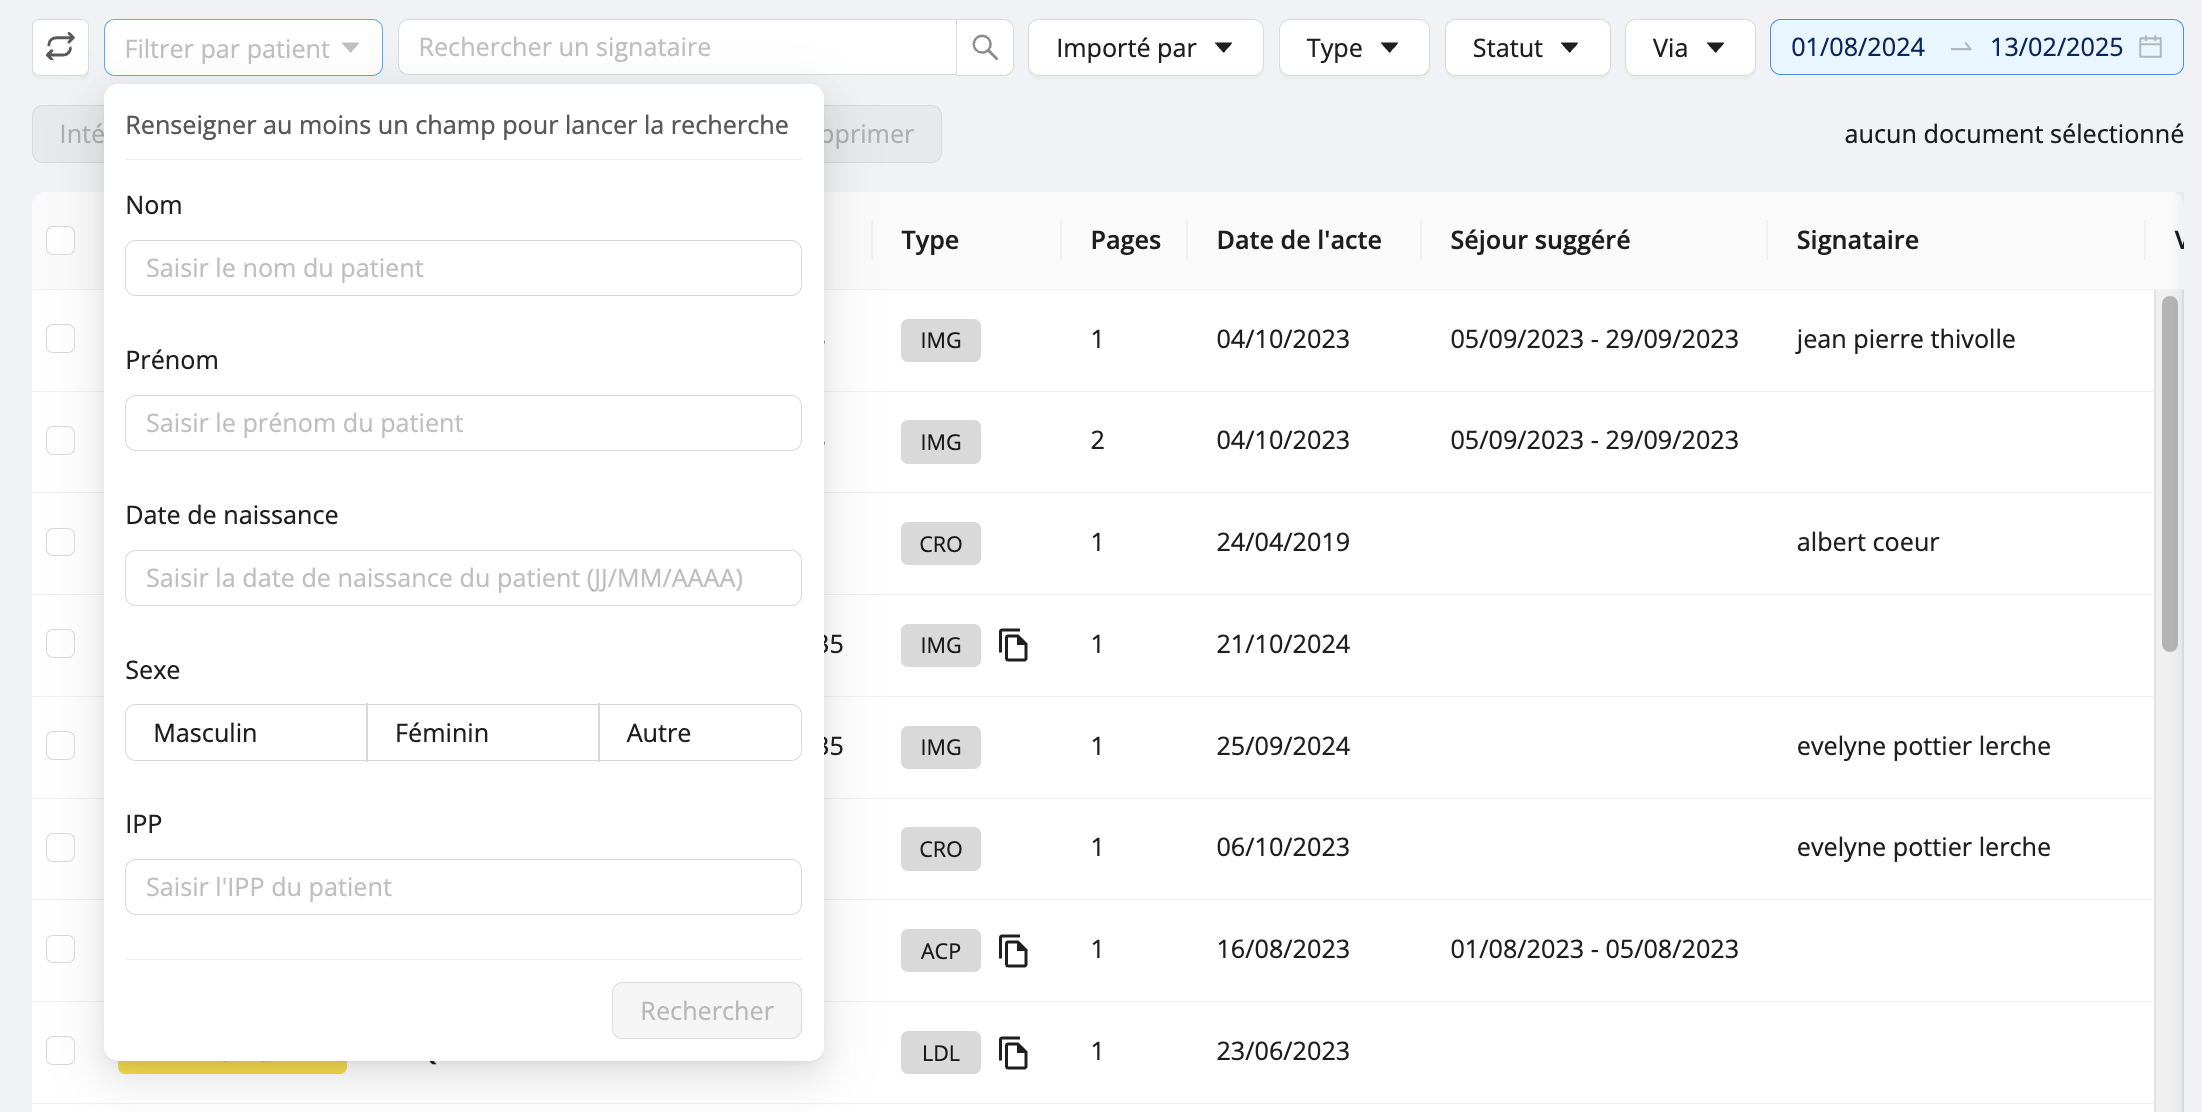Check the row dated 24/04/2019

[61, 542]
